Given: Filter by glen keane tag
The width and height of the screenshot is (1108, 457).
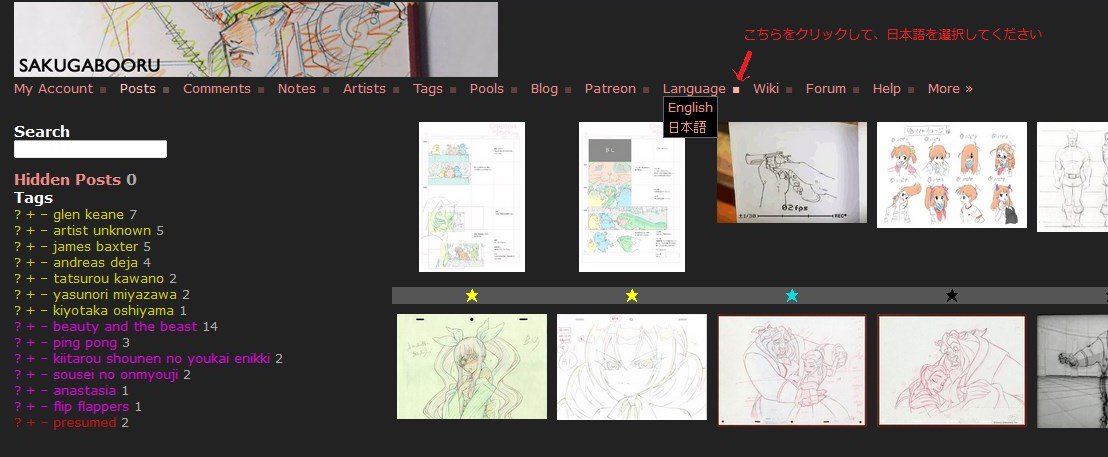Looking at the screenshot, I should point(88,215).
